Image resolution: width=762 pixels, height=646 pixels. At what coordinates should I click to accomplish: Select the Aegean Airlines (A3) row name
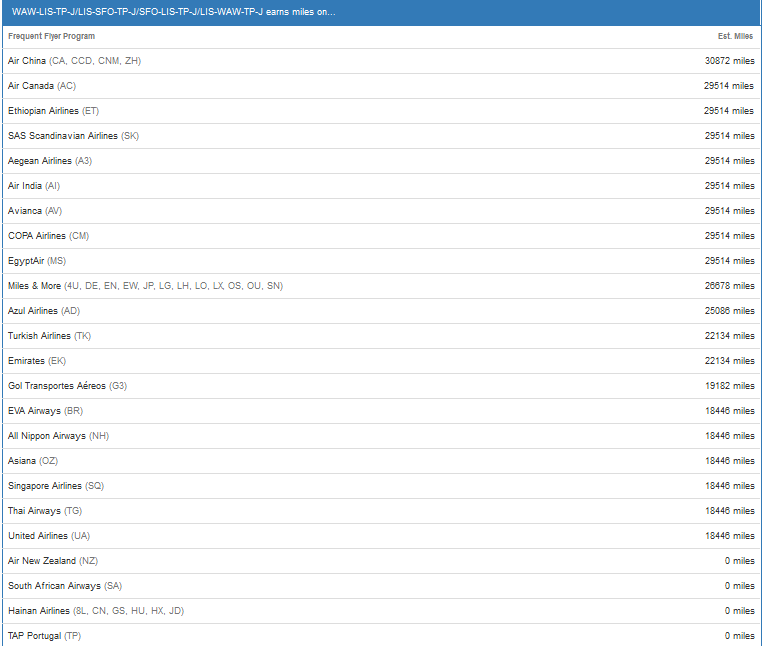(50, 161)
